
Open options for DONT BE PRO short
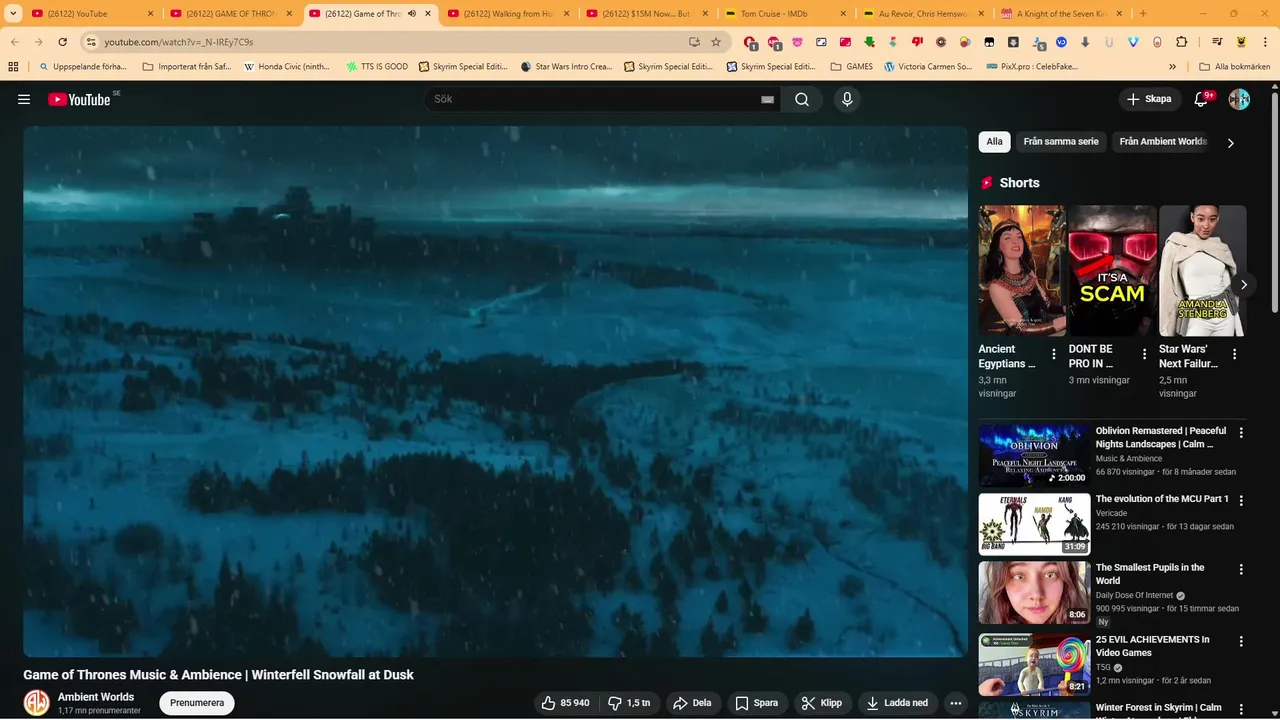click(x=1144, y=354)
